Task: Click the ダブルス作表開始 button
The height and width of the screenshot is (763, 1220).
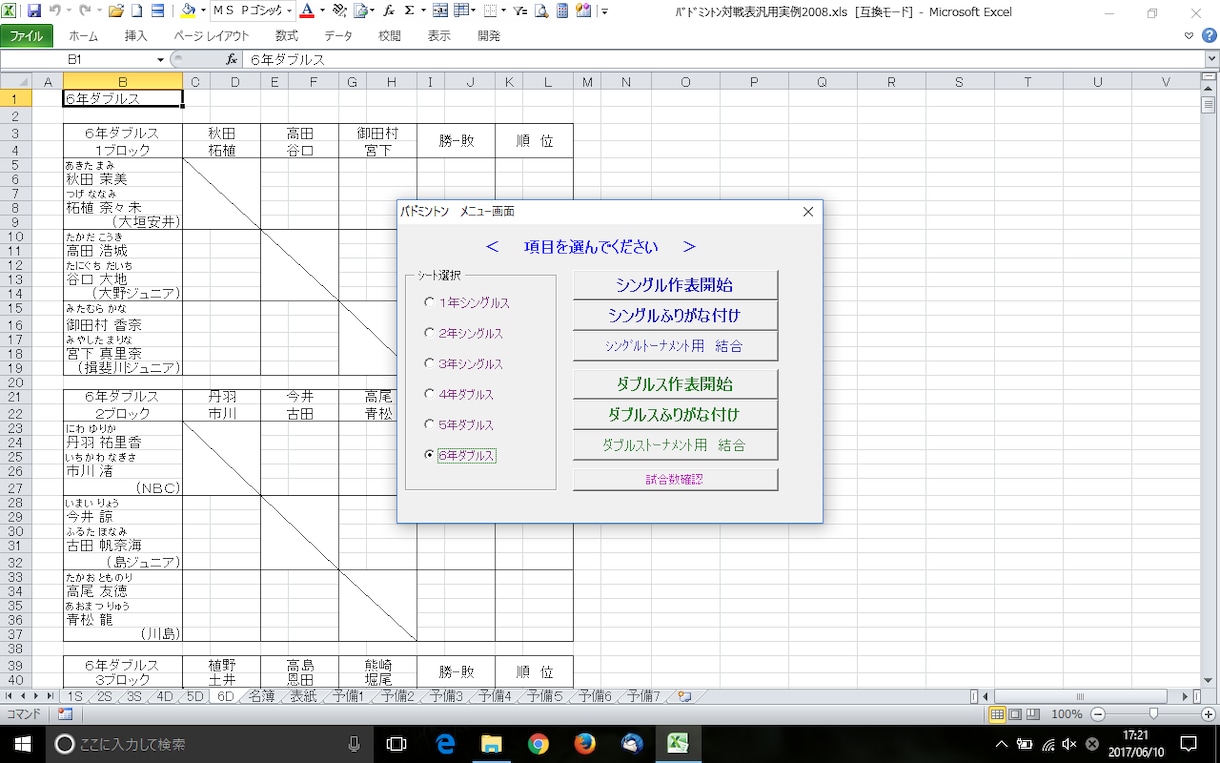Action: (x=675, y=384)
